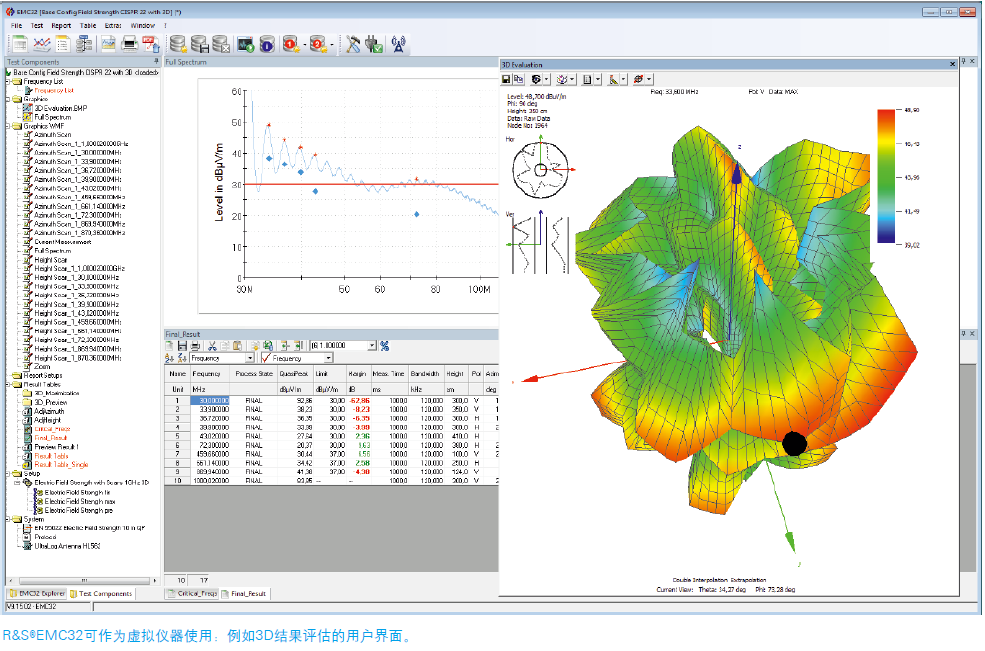Open the checkmark filter Frequency dropdown arrow
The width and height of the screenshot is (985, 651).
(328, 358)
